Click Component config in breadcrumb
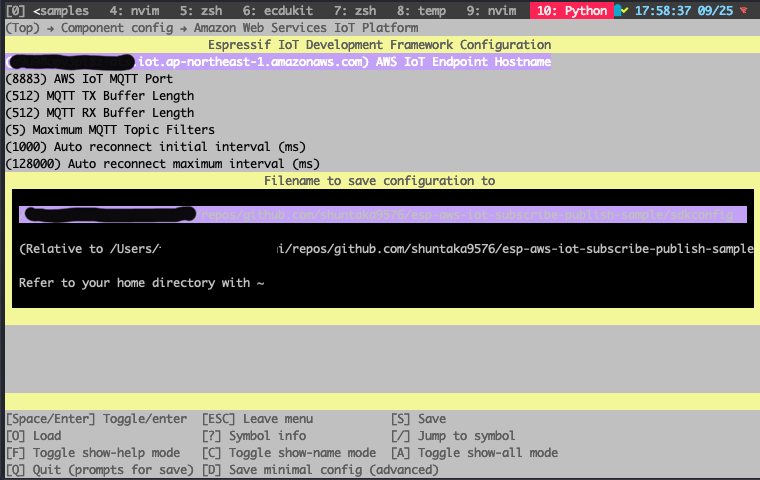The width and height of the screenshot is (760, 480). 117,28
